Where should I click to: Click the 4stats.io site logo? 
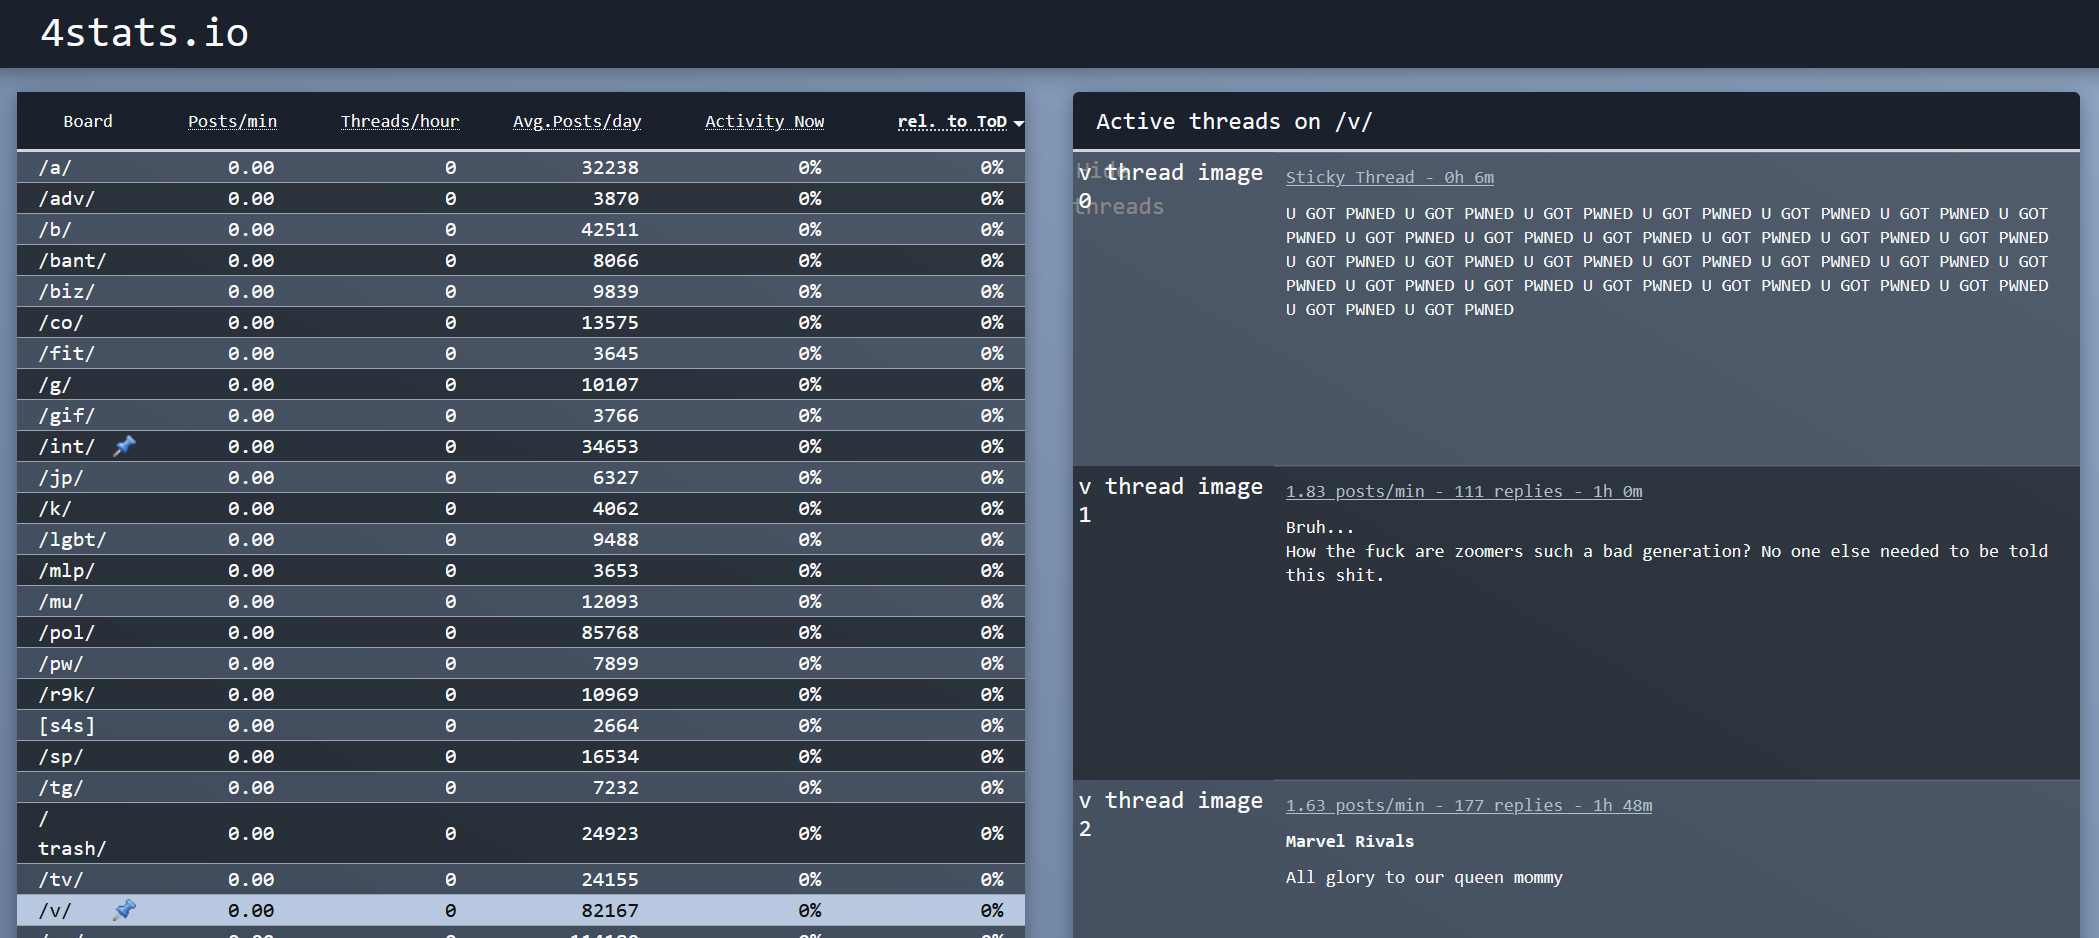[x=144, y=33]
